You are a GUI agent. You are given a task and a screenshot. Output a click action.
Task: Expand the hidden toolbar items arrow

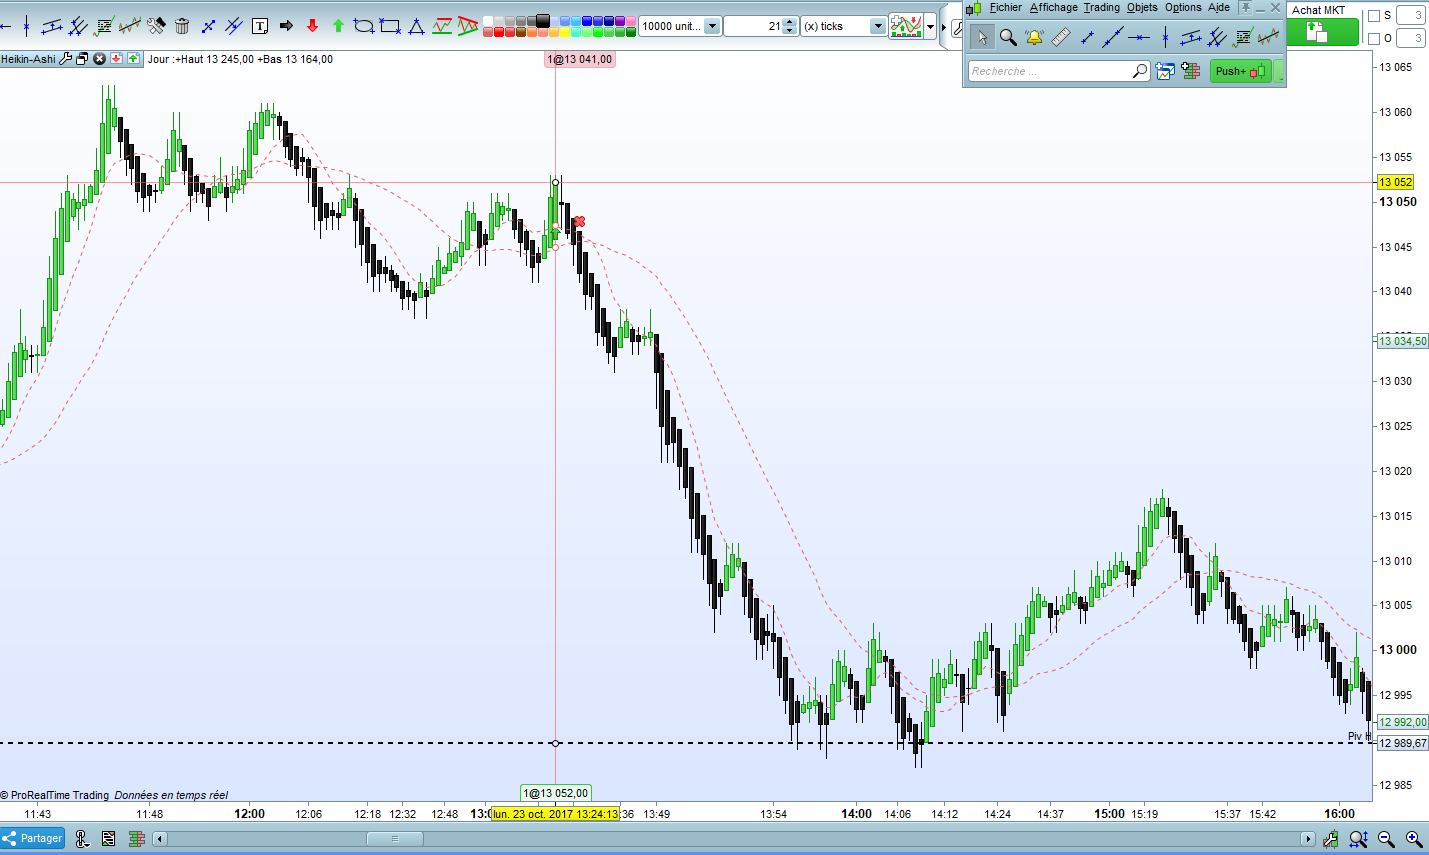tap(943, 26)
